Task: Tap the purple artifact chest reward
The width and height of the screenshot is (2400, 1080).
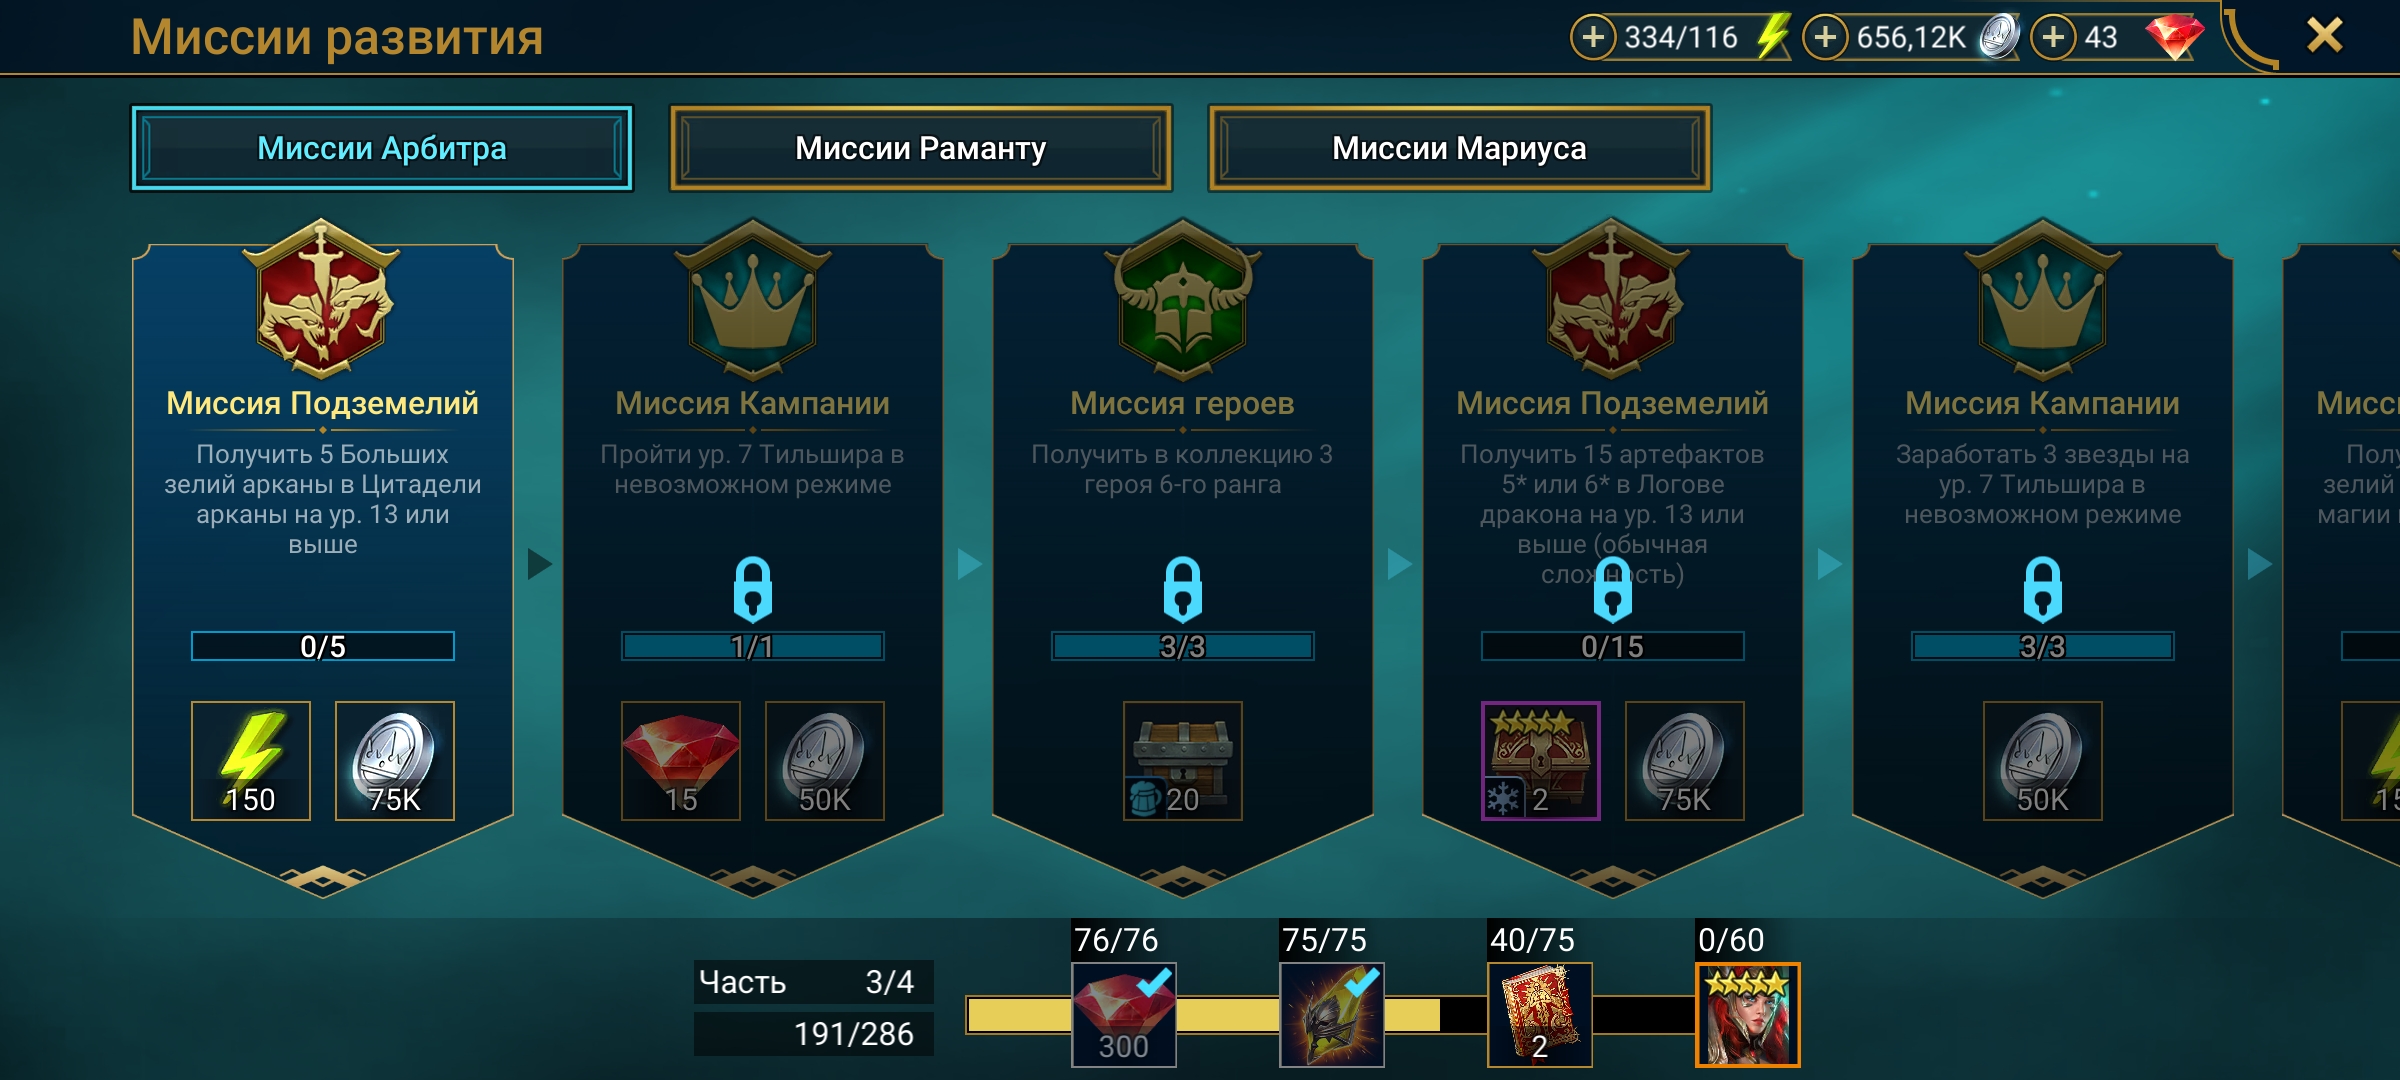Action: tap(1541, 760)
